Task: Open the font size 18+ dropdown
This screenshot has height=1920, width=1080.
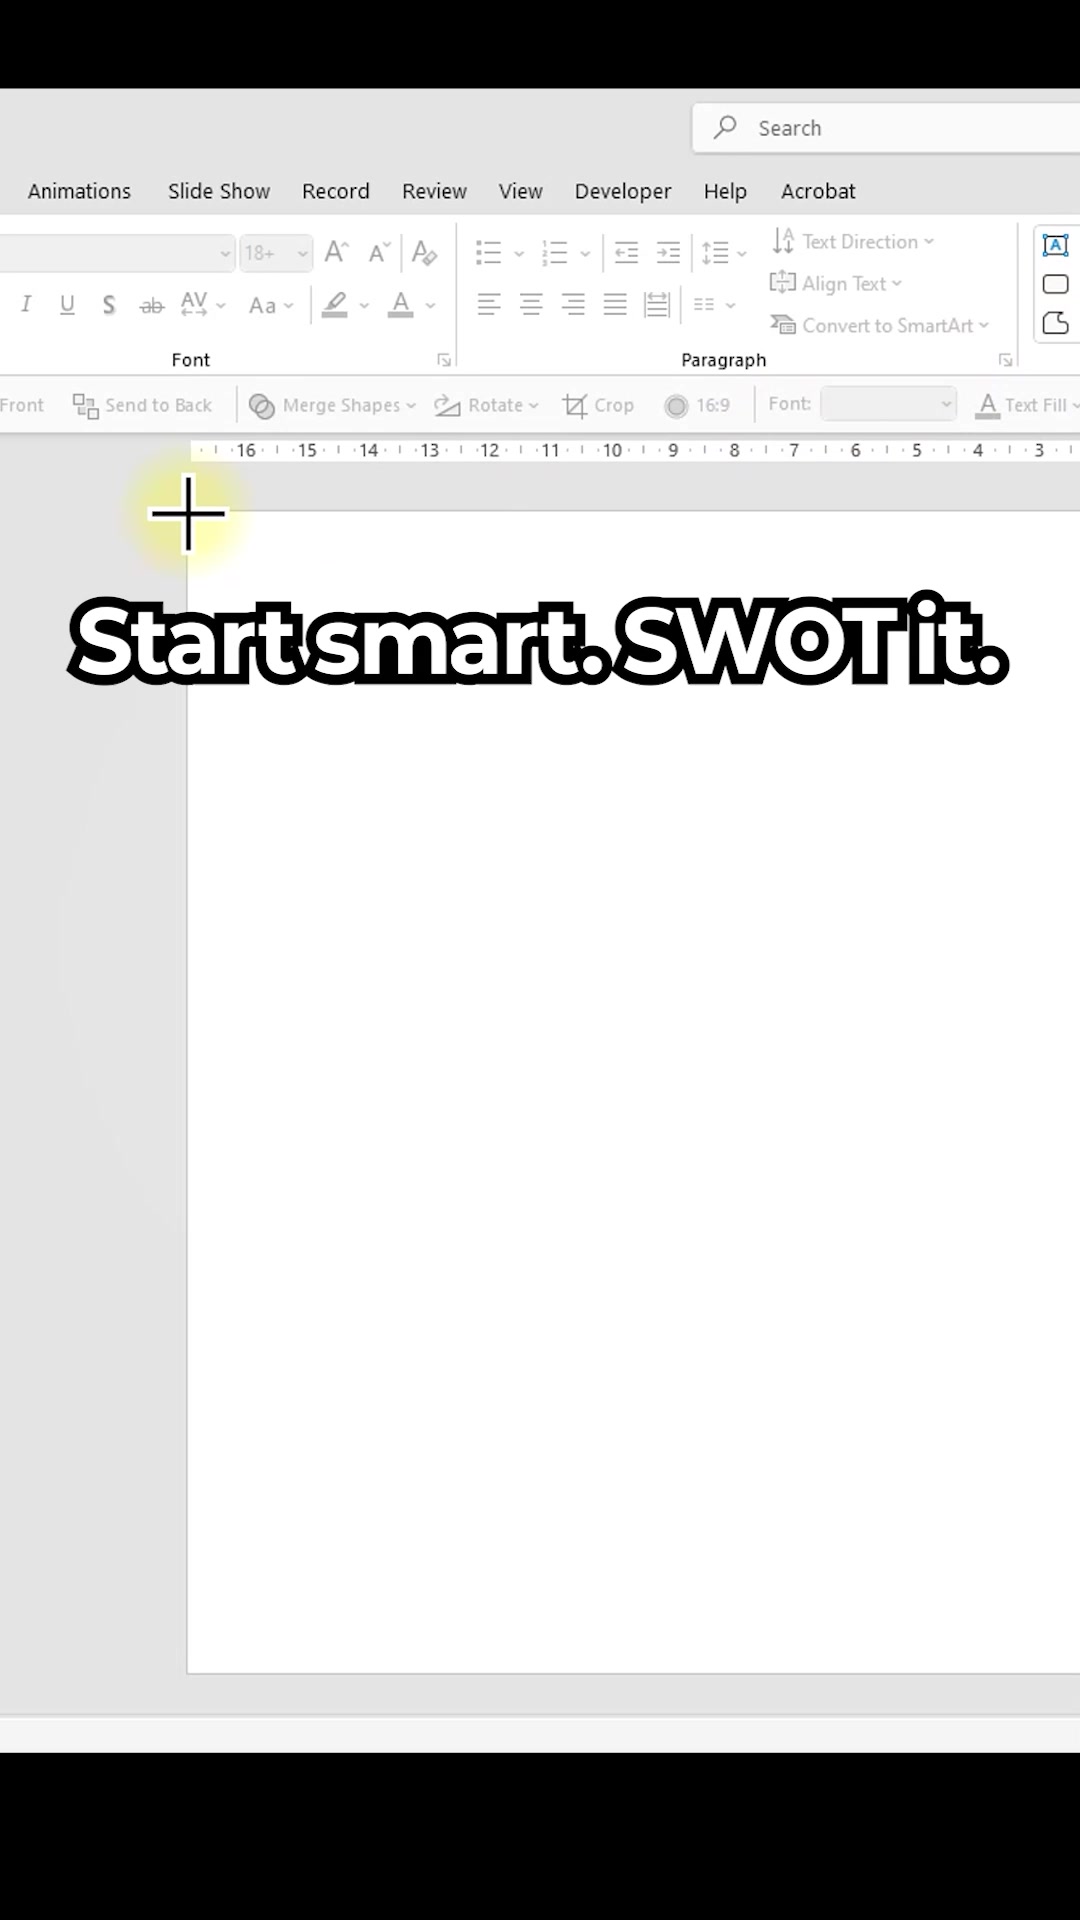Action: coord(302,253)
